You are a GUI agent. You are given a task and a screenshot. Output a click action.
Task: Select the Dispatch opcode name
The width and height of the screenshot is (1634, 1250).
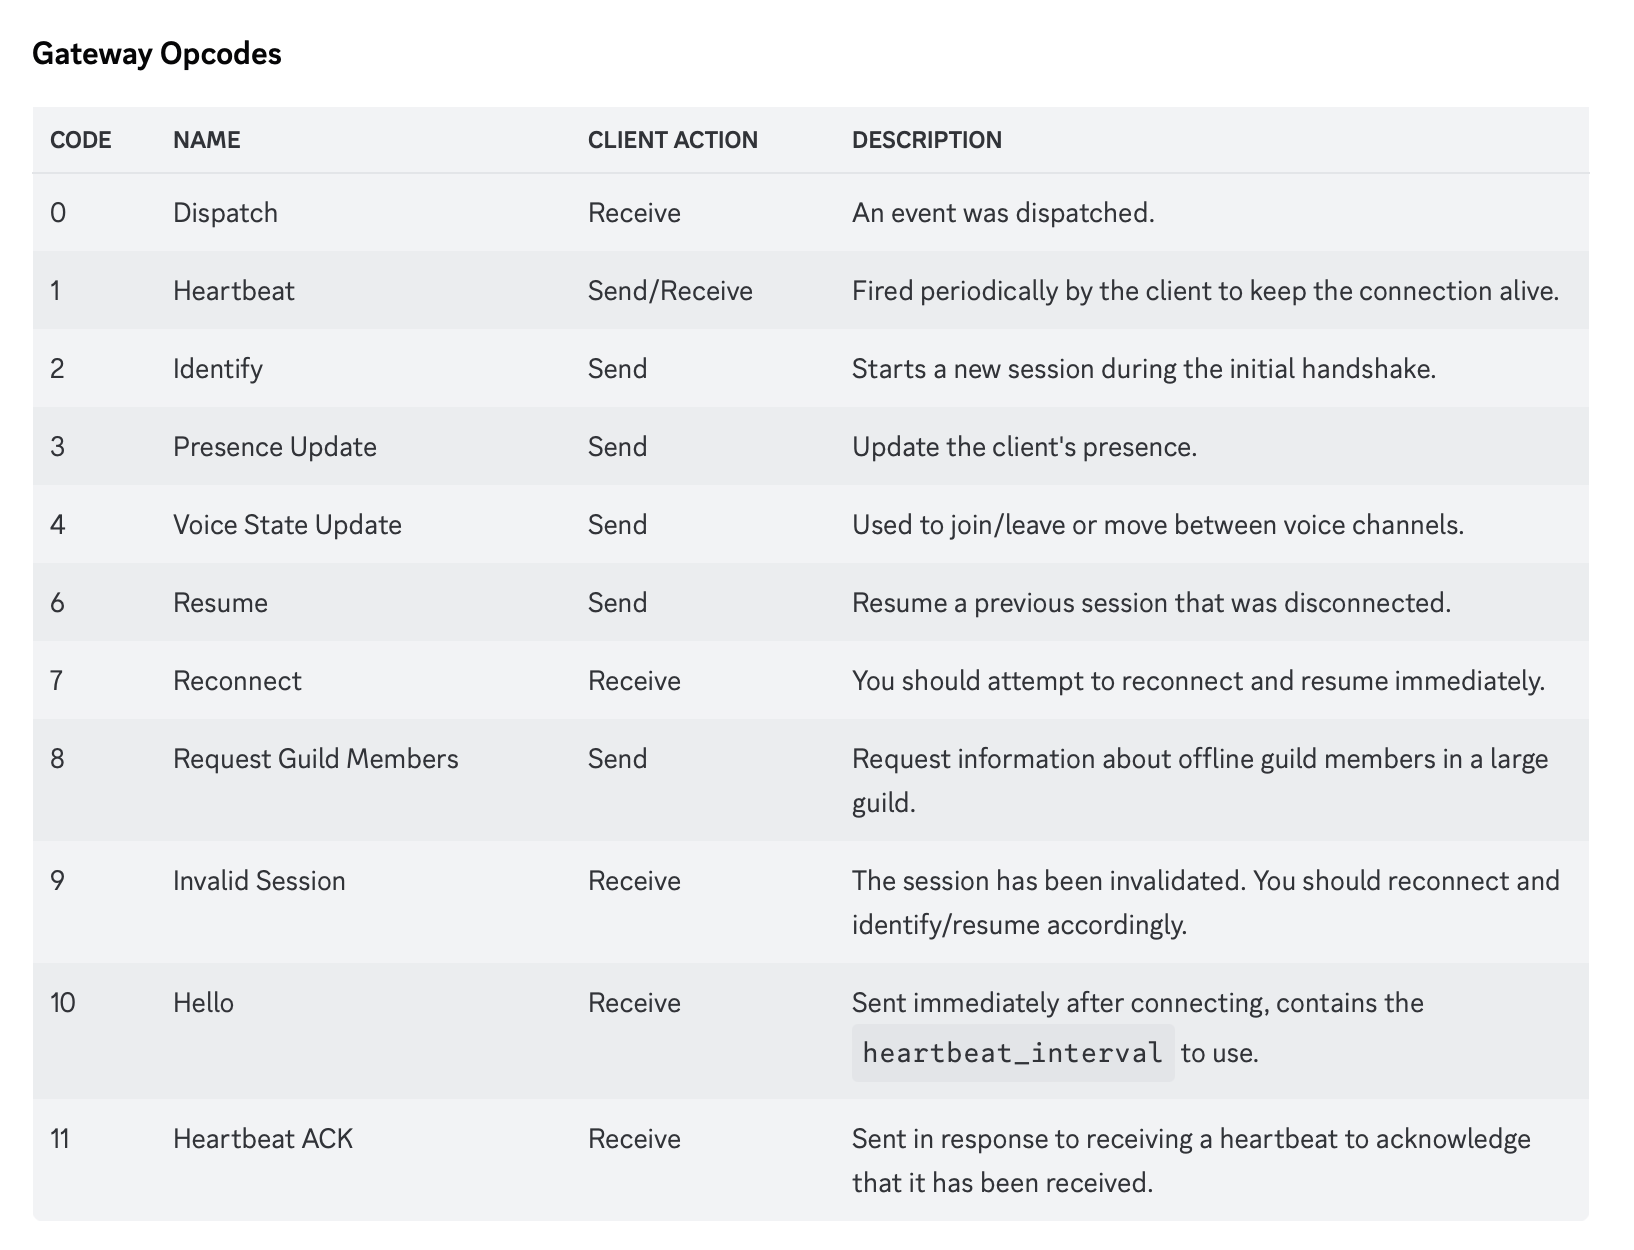[x=225, y=213]
